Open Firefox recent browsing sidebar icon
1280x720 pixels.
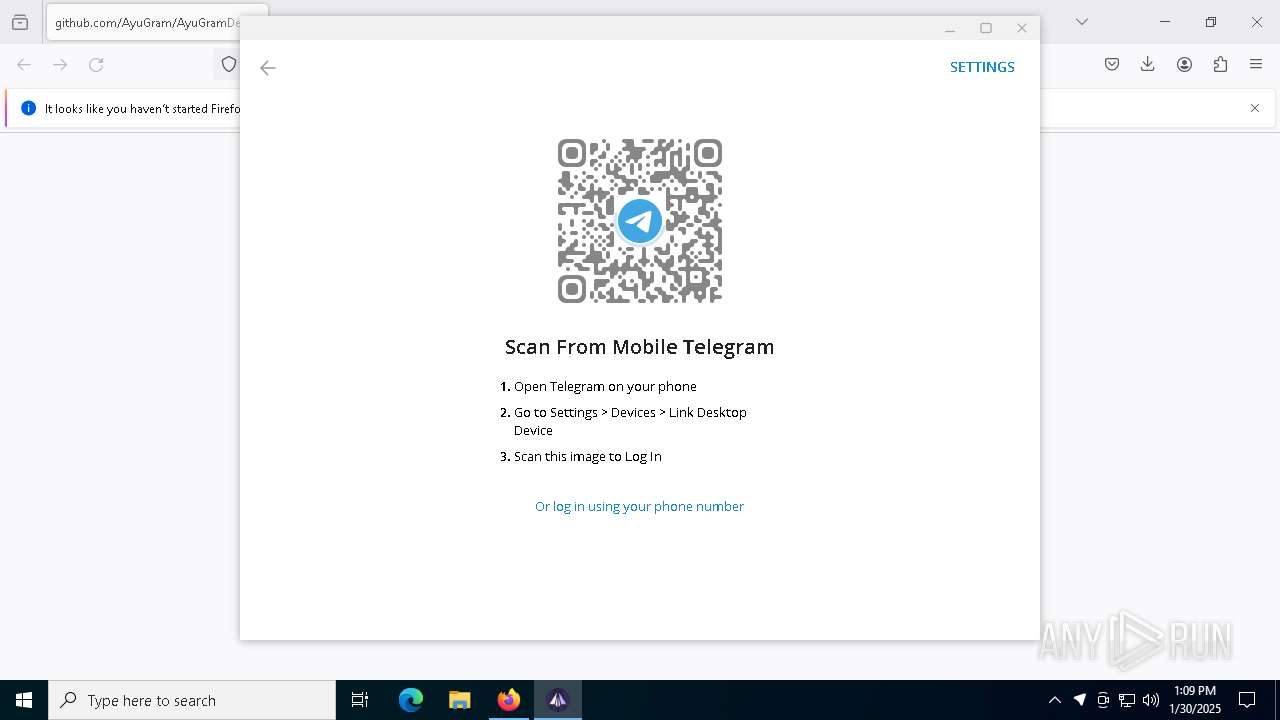click(x=20, y=22)
